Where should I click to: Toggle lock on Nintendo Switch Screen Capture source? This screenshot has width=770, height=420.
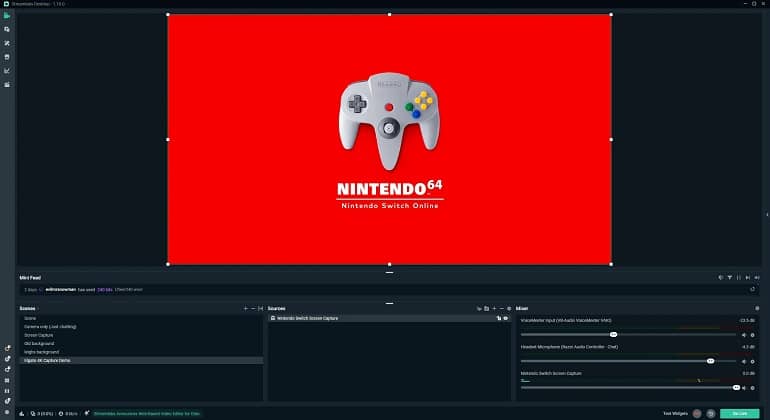[x=499, y=318]
